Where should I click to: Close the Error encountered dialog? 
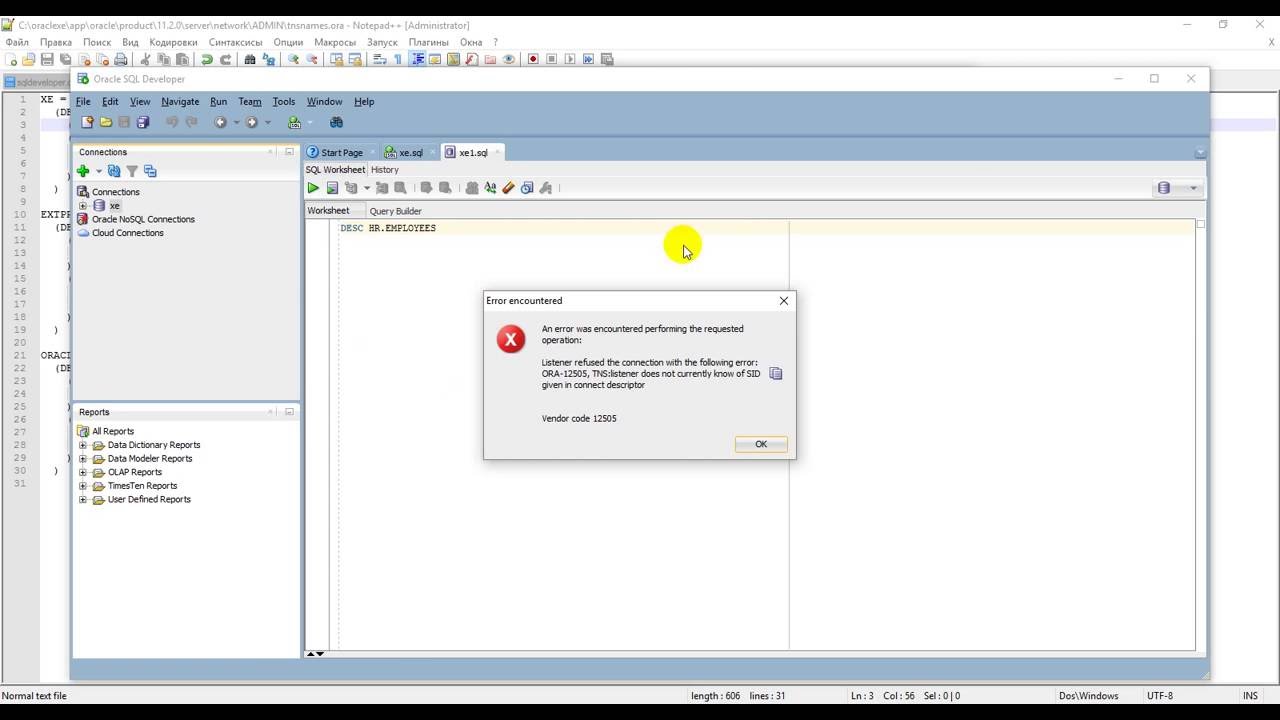click(784, 300)
